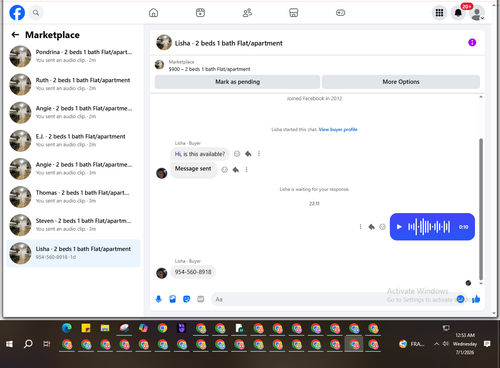
Task: Open more menu for 'Message sent'
Action: pos(247,170)
